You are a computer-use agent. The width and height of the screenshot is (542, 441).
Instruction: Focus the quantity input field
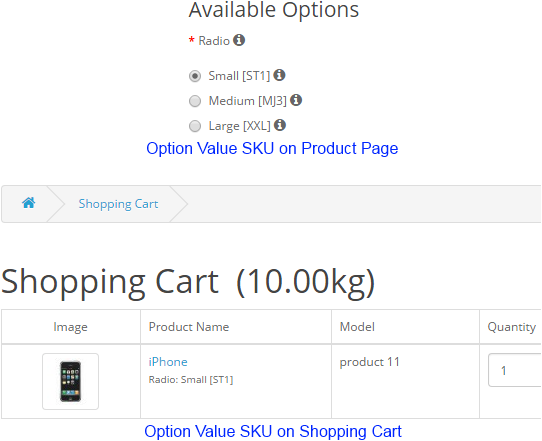[515, 370]
